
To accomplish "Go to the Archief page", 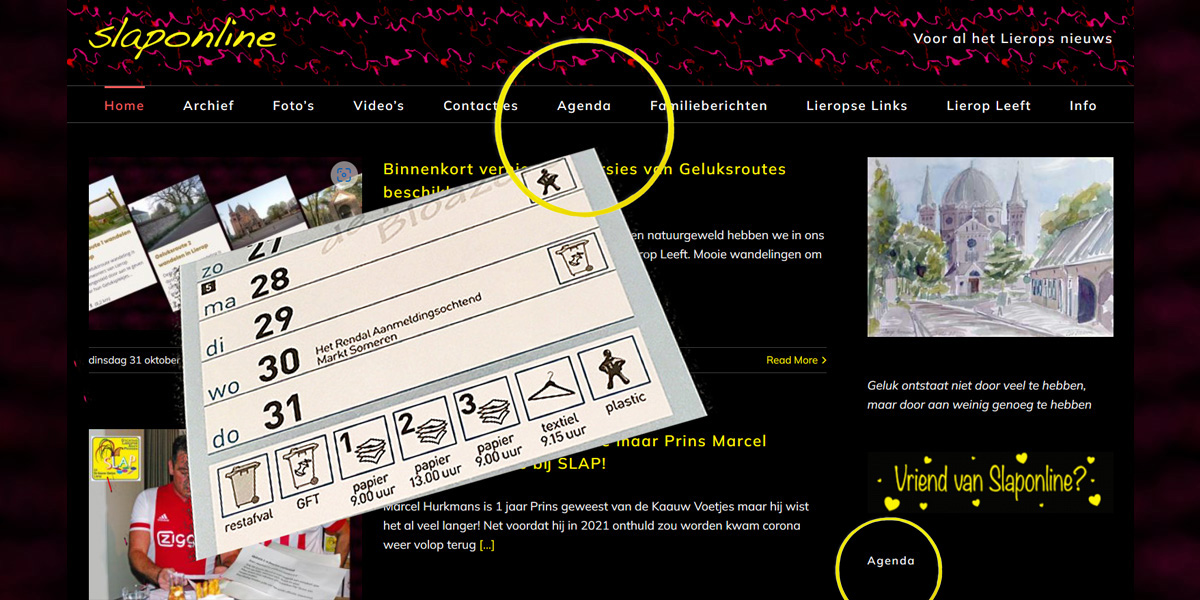I will [x=208, y=106].
